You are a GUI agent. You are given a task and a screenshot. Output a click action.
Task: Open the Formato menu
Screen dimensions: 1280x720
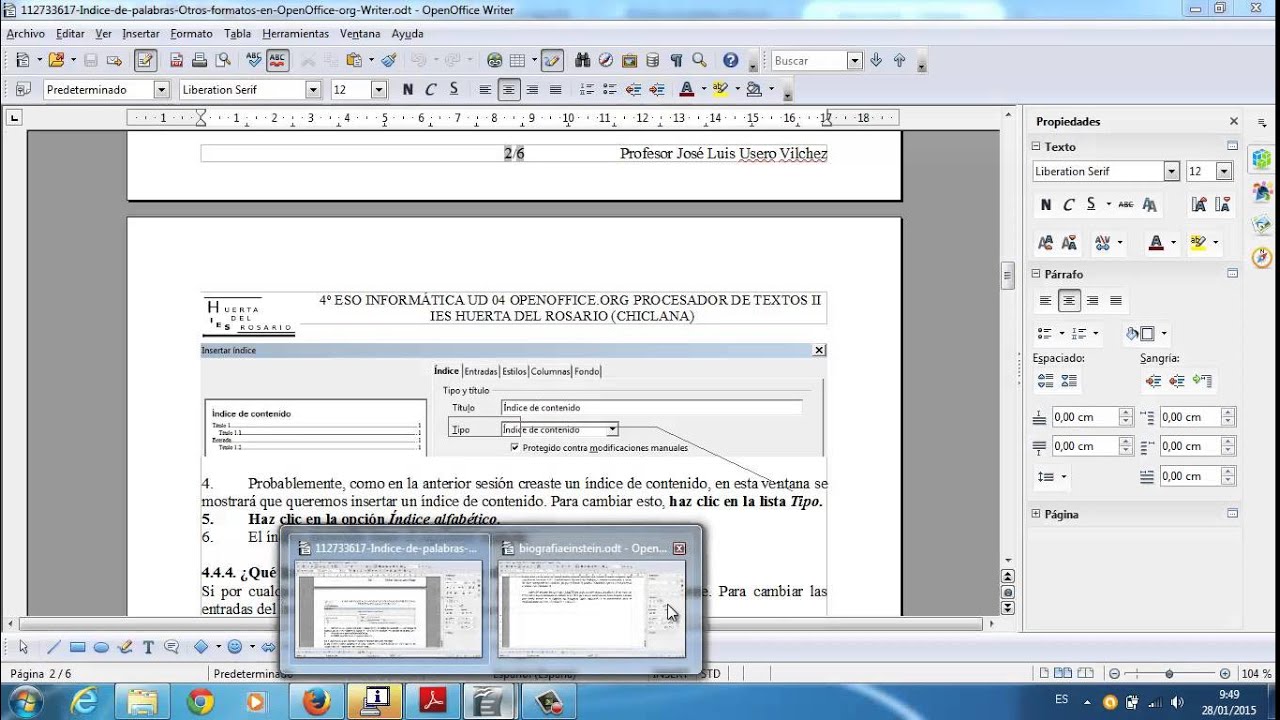coord(191,33)
